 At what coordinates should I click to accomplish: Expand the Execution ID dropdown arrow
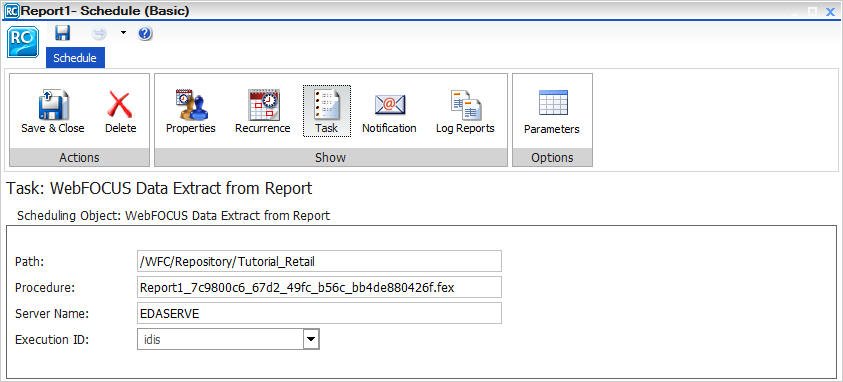click(x=311, y=339)
